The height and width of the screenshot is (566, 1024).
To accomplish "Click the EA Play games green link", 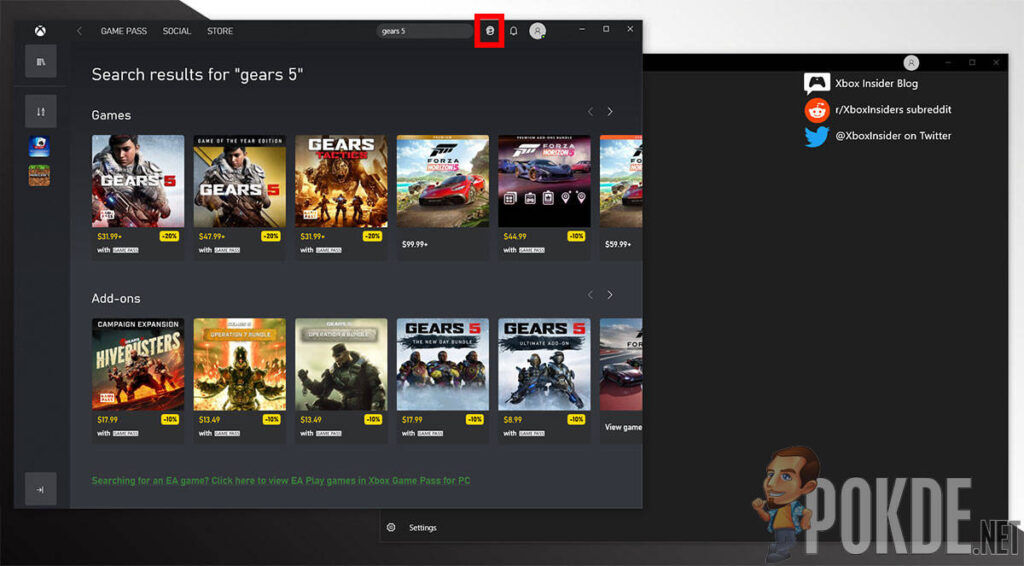I will pyautogui.click(x=281, y=480).
